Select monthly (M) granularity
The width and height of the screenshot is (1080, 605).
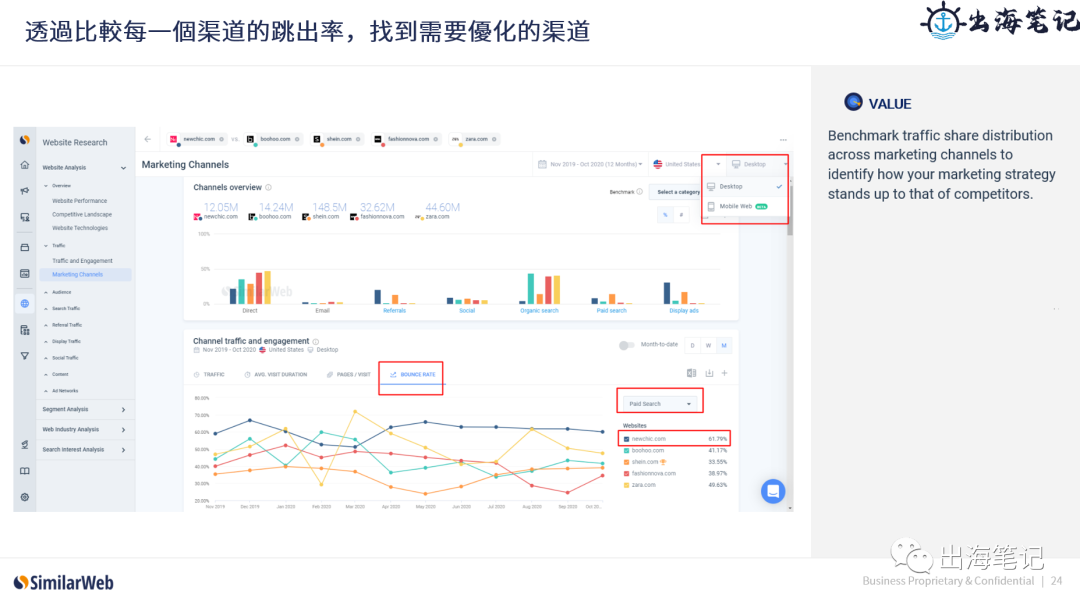click(724, 346)
